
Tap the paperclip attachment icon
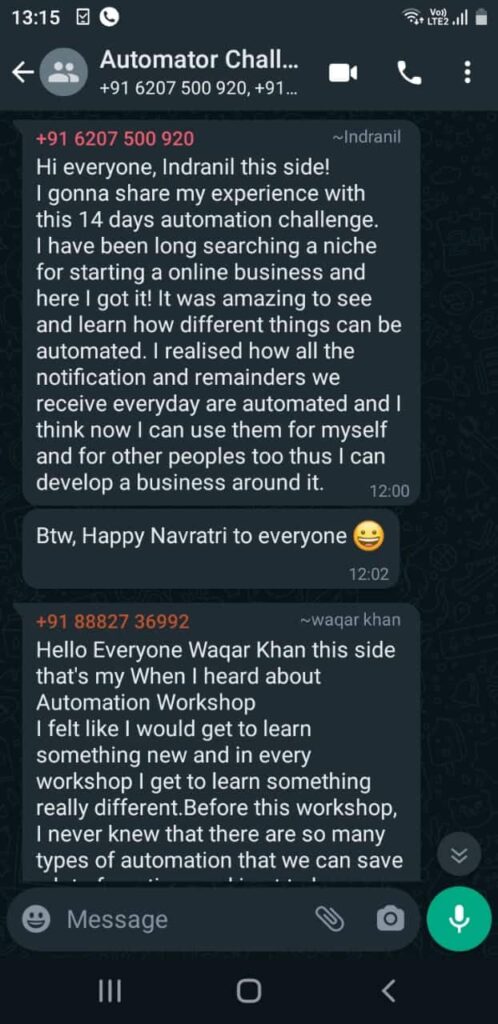coord(330,919)
